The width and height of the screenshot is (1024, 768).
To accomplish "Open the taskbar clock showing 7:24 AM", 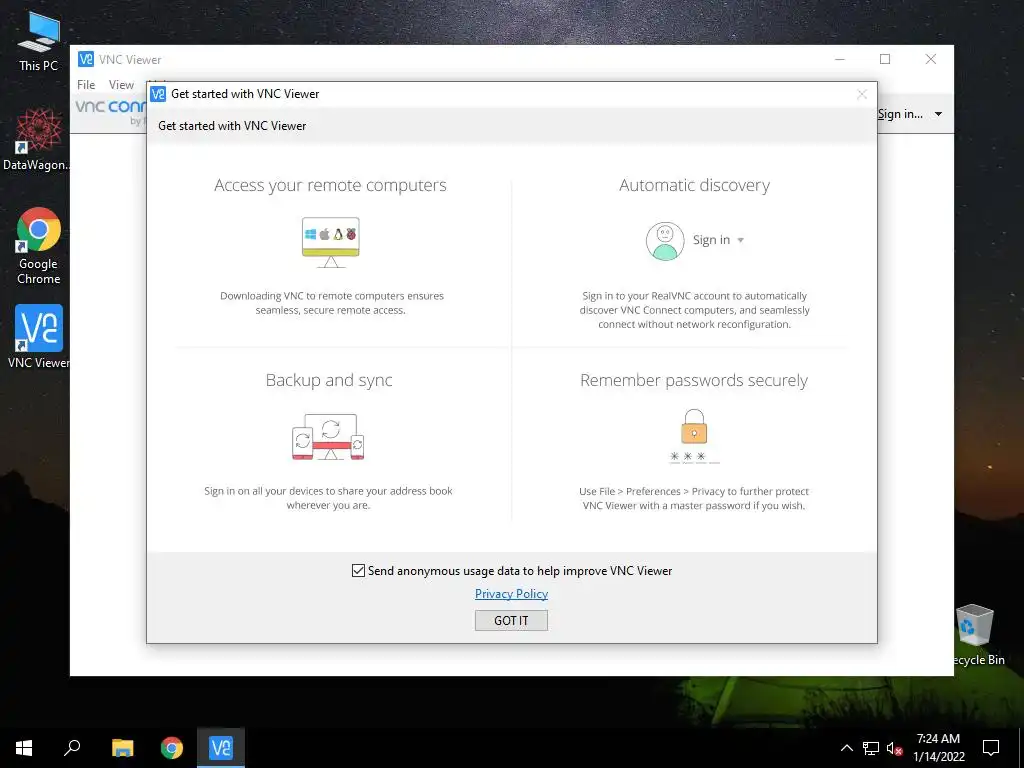I will pos(938,748).
